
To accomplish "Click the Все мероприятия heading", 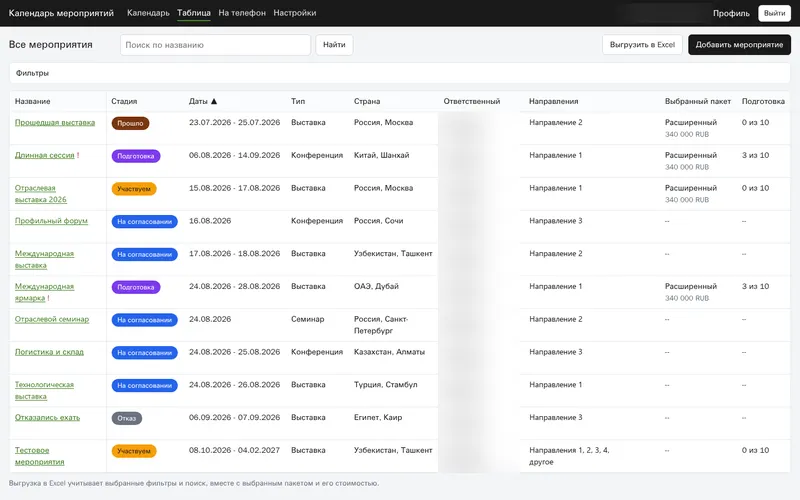I will tap(51, 45).
